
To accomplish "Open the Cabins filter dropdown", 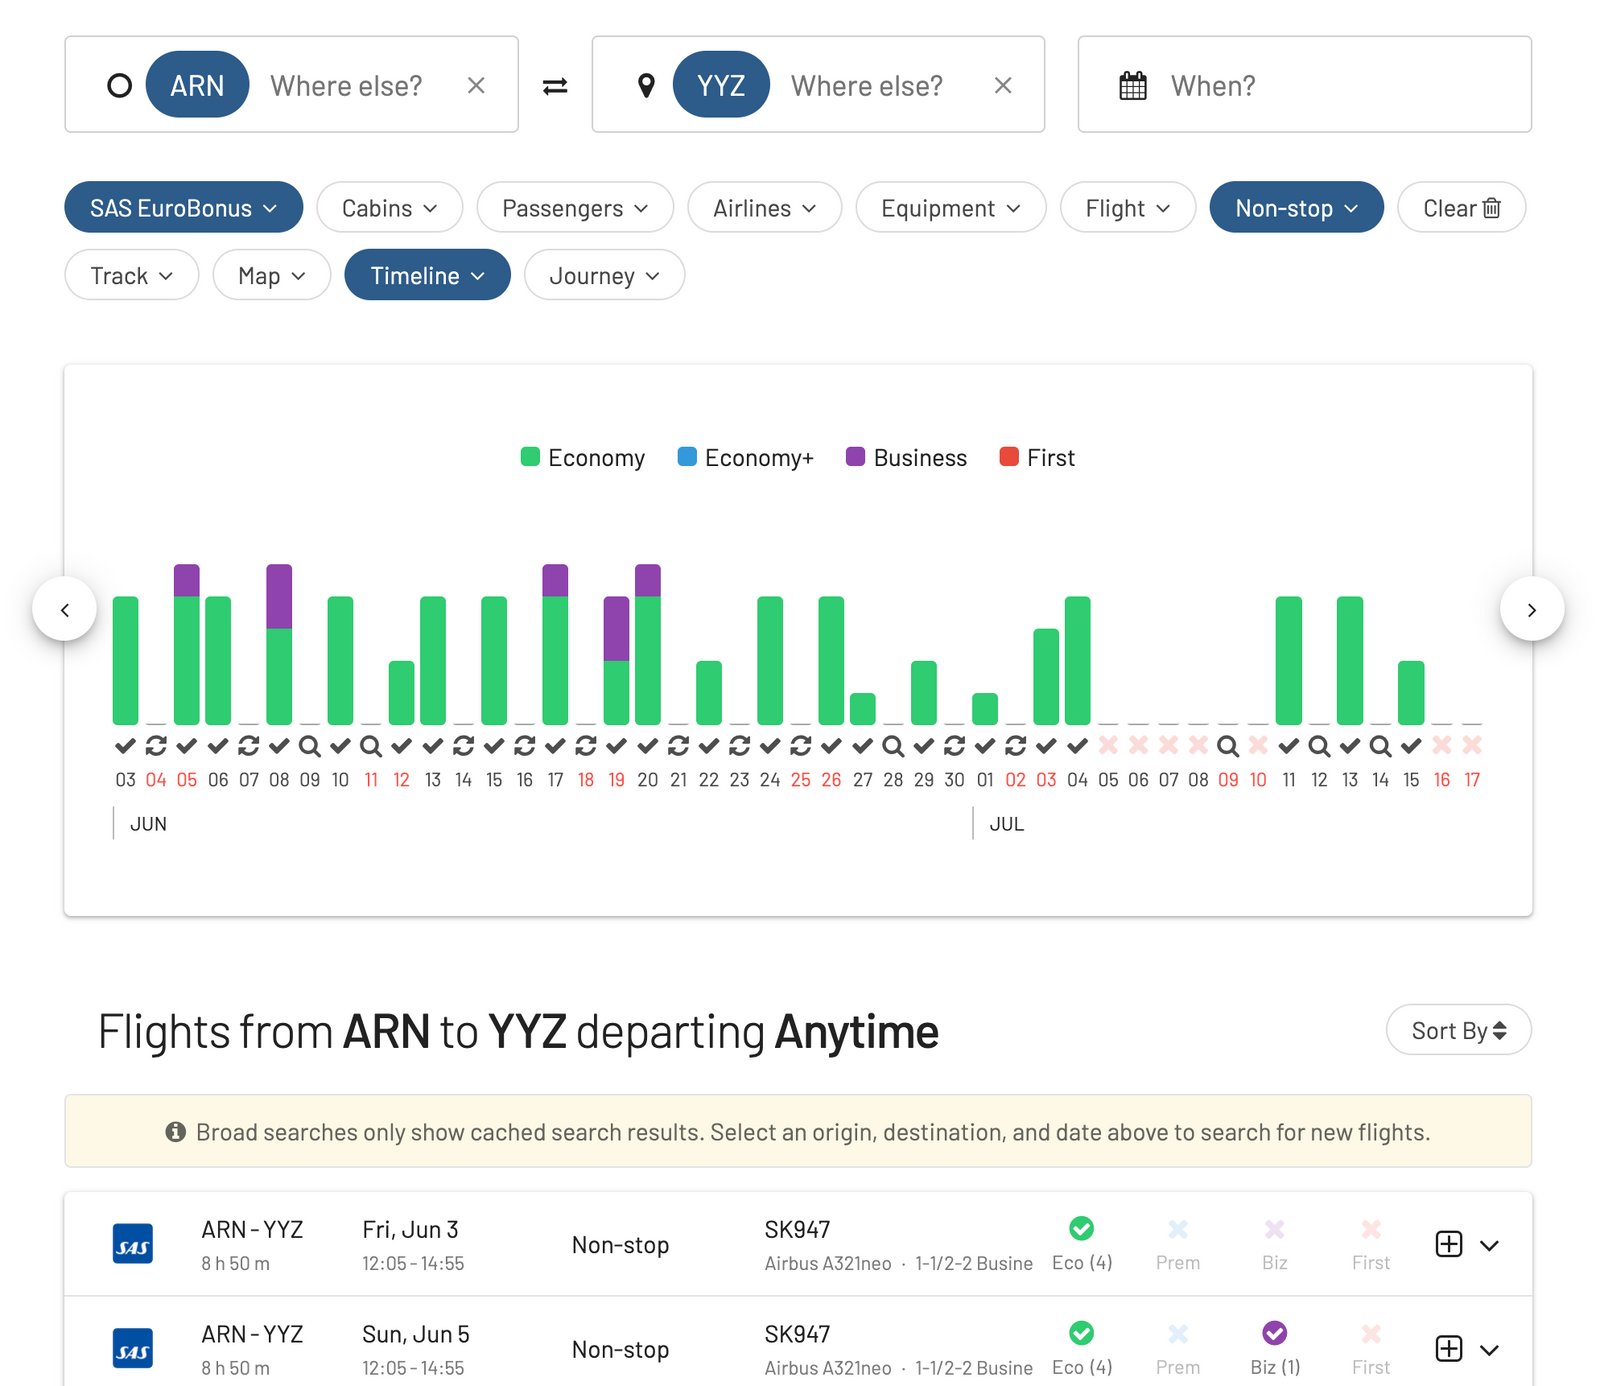I will [x=390, y=207].
